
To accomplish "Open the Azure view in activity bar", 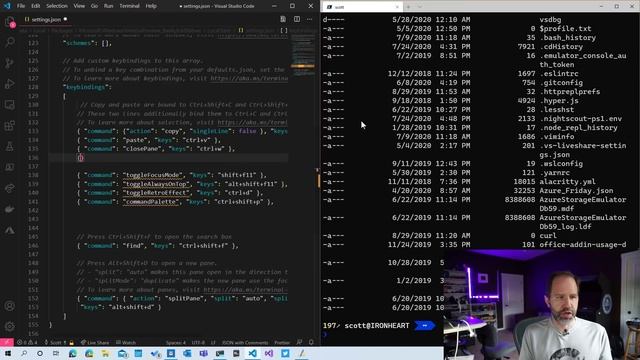I will point(10,230).
